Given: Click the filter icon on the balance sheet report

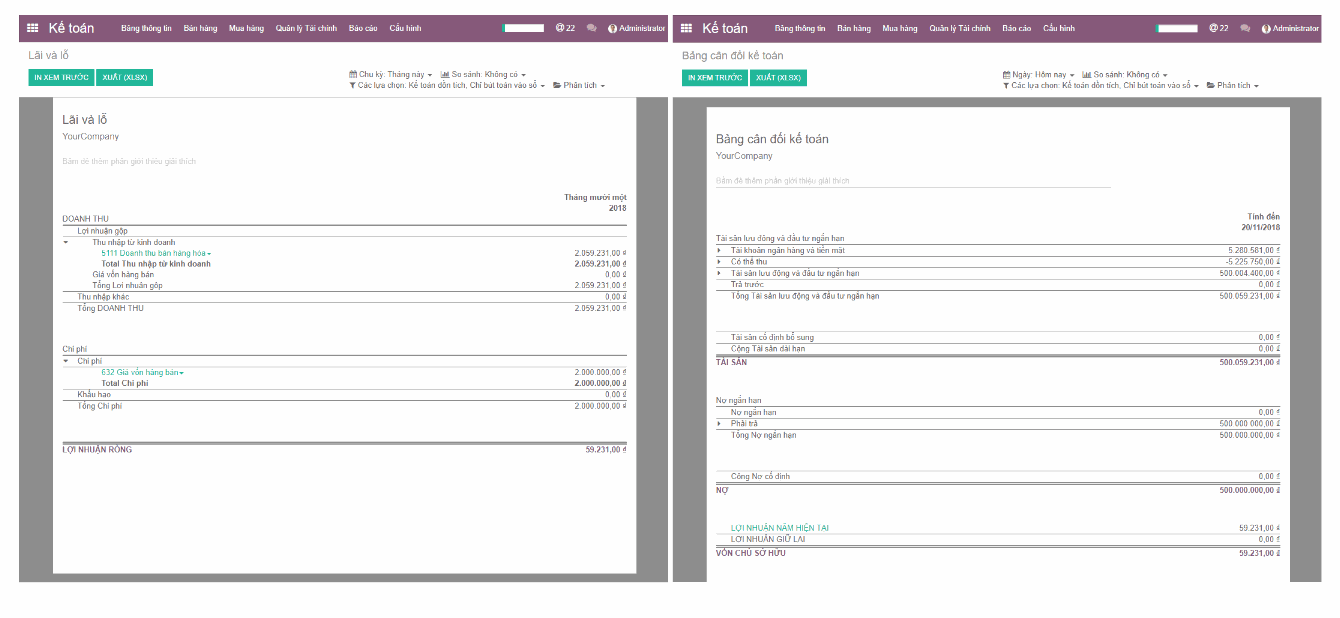Looking at the screenshot, I should pos(1009,86).
